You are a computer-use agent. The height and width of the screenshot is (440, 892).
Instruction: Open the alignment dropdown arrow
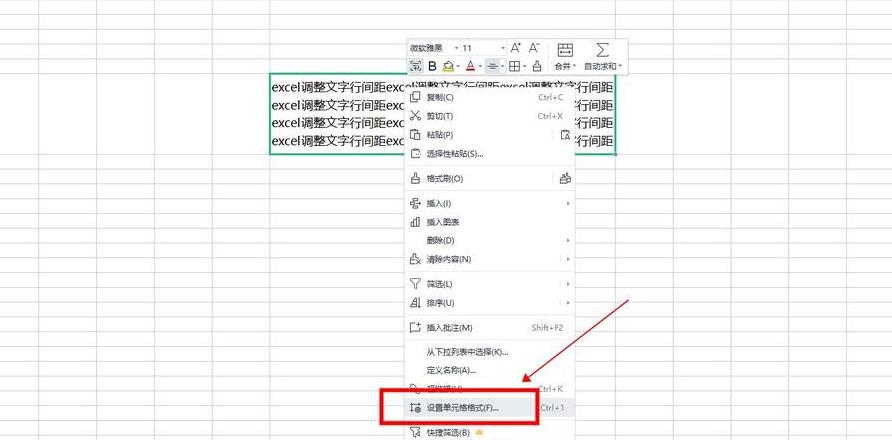(502, 67)
